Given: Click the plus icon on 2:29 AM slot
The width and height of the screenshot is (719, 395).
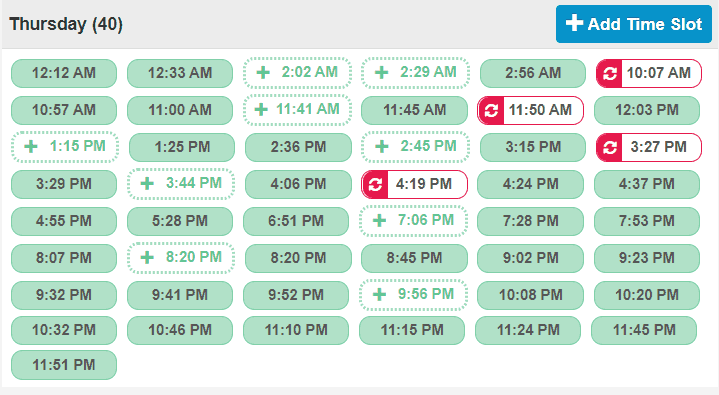Looking at the screenshot, I should click(x=382, y=72).
